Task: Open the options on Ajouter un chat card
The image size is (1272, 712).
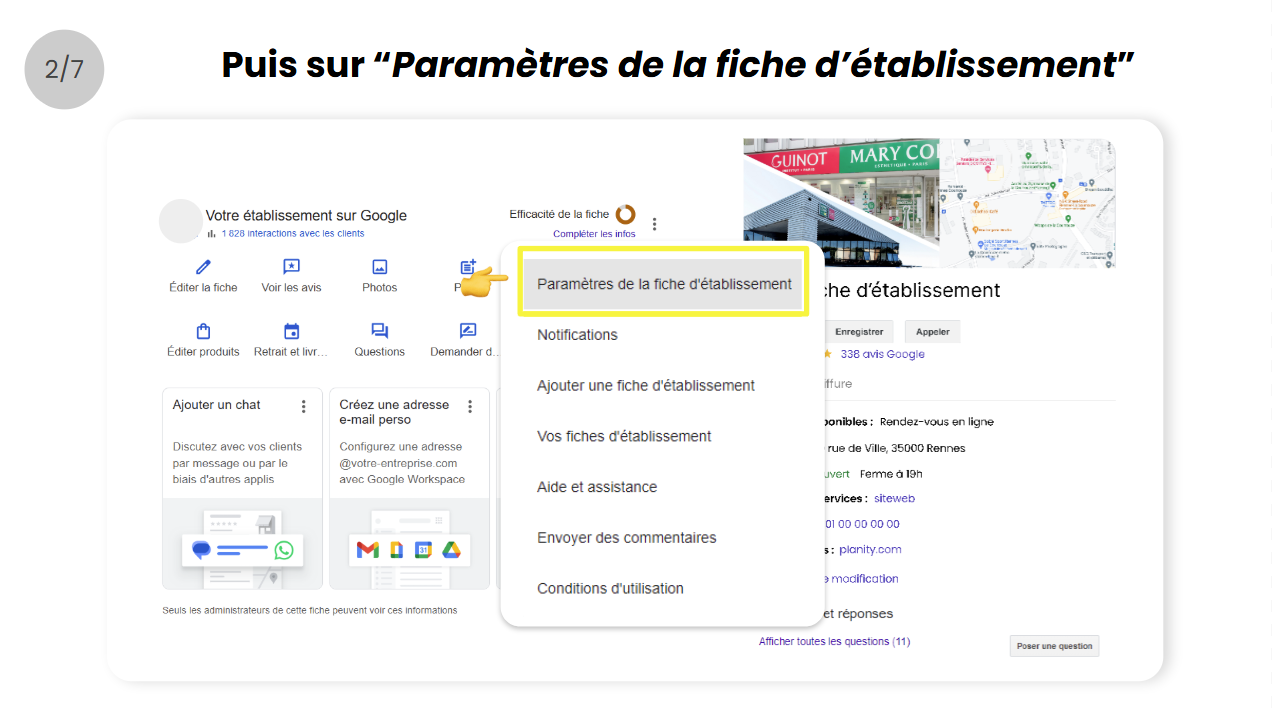Action: coord(304,406)
